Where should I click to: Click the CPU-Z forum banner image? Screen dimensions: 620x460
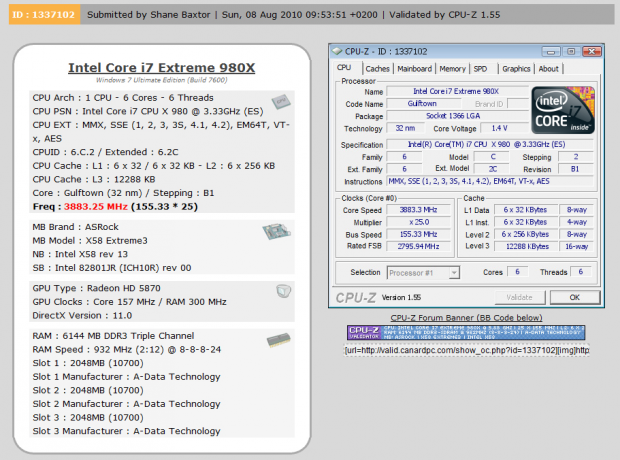pos(466,333)
